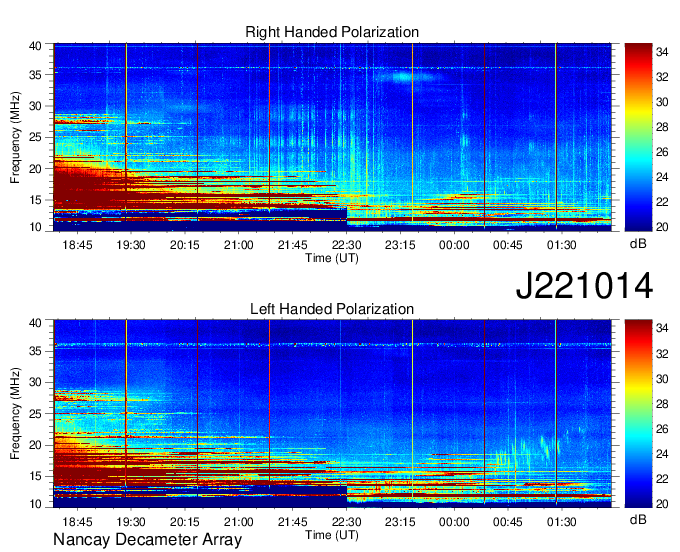Image resolution: width=680 pixels, height=552 pixels.
Task: Click the "Left Handed Polarization" plot title
Action: [332, 309]
